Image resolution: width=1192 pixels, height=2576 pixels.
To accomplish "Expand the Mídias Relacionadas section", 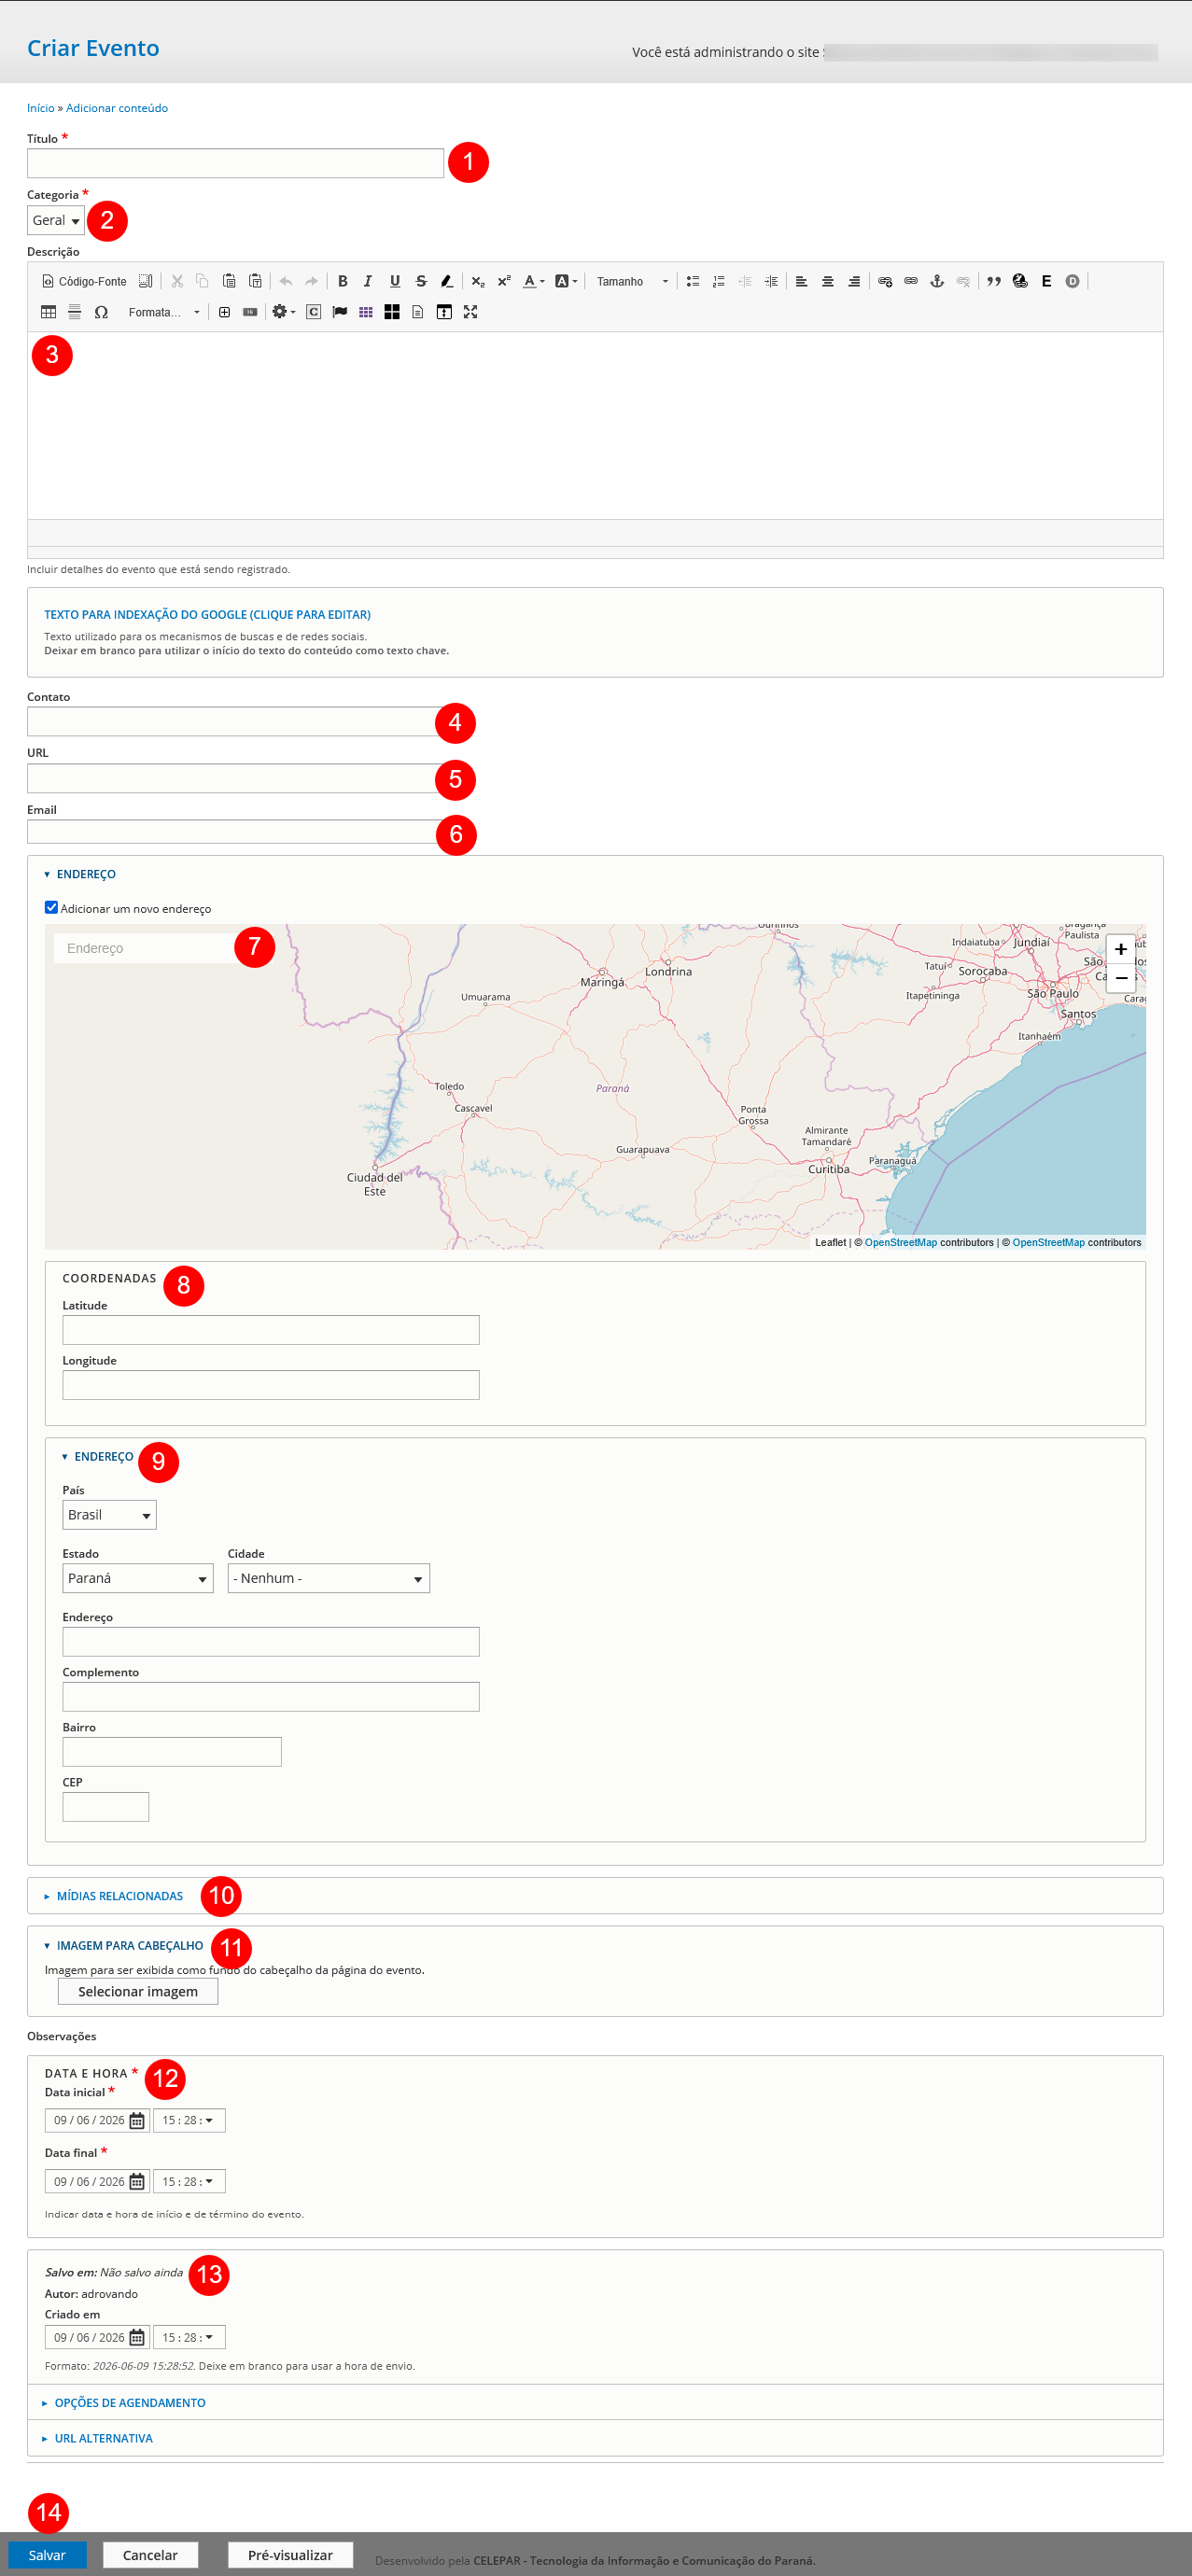I will pos(119,1896).
